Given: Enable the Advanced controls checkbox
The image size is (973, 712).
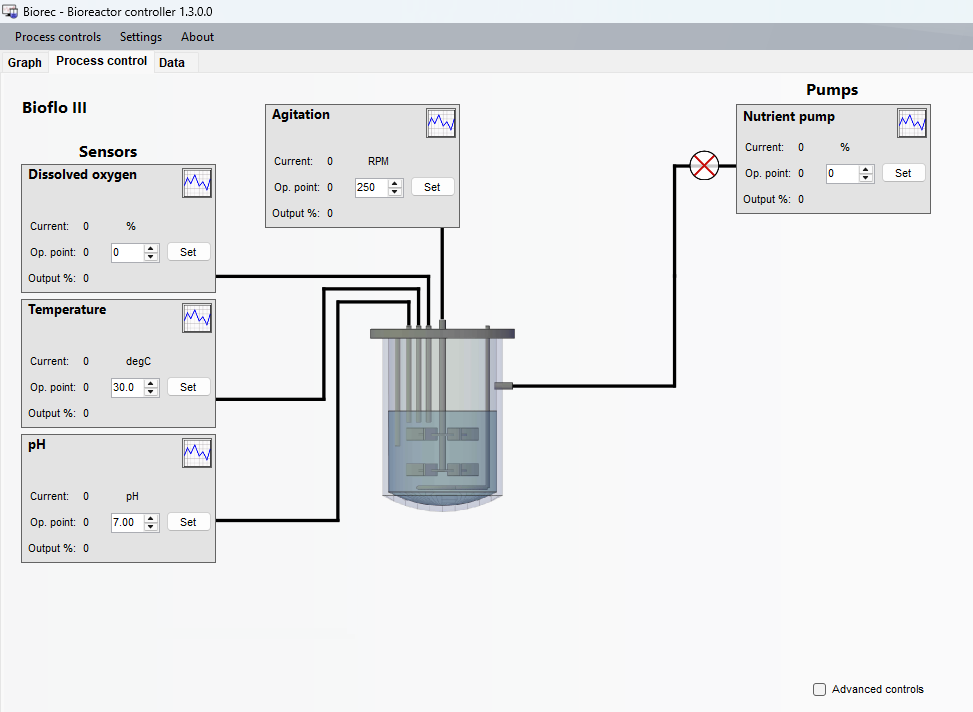Looking at the screenshot, I should [819, 689].
